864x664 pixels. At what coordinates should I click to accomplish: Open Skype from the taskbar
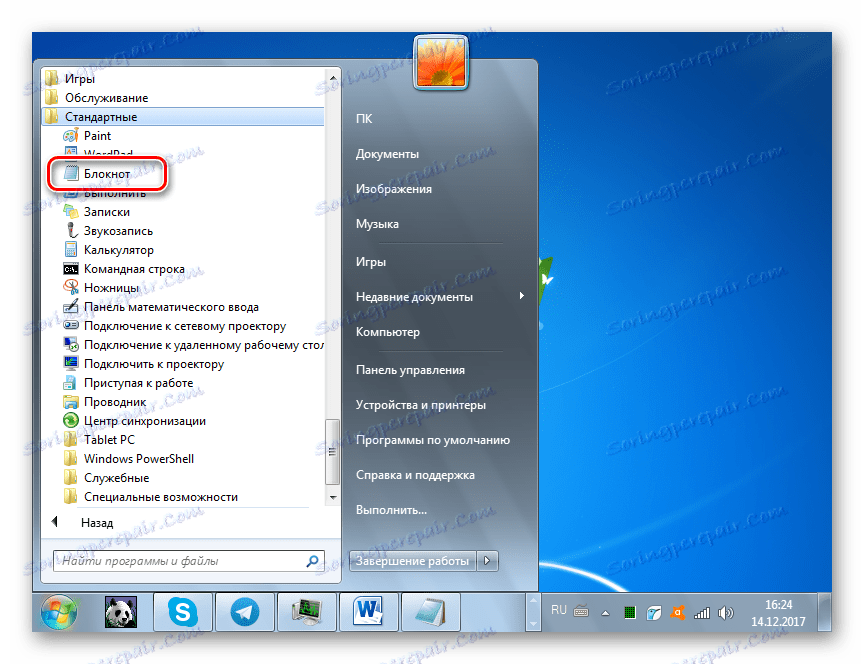click(x=183, y=612)
